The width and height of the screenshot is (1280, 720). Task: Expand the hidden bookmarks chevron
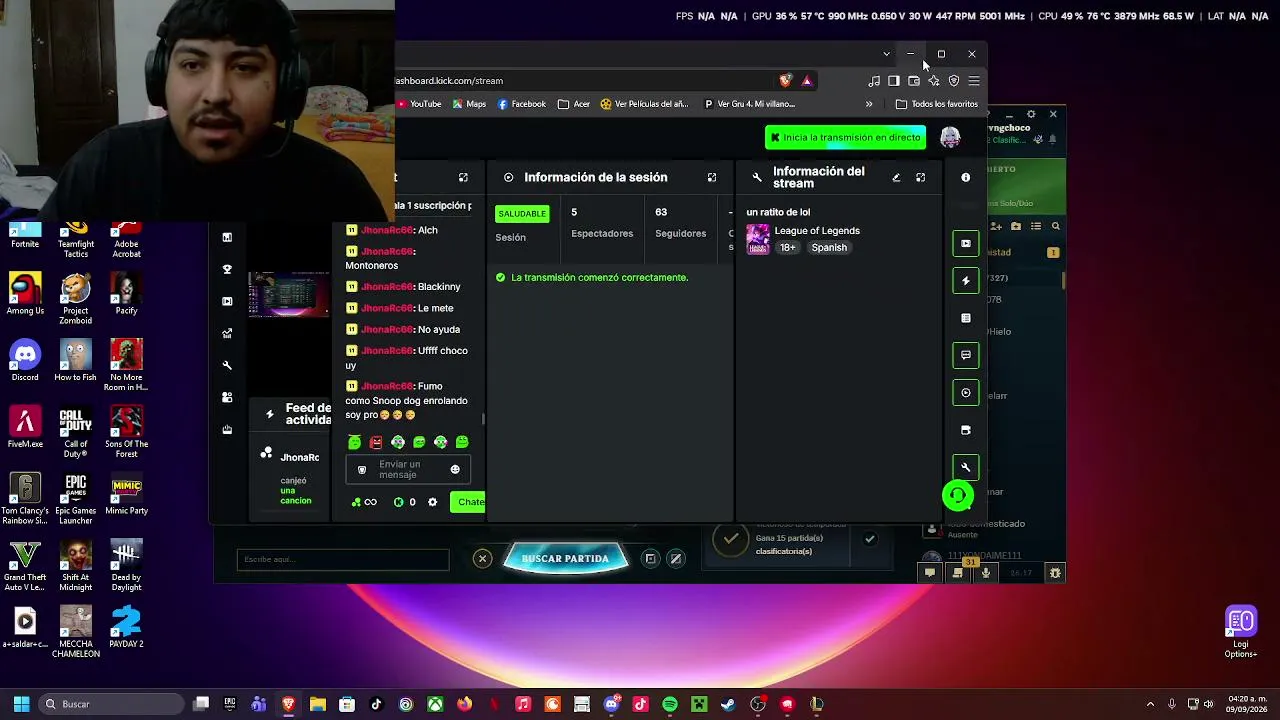point(869,104)
